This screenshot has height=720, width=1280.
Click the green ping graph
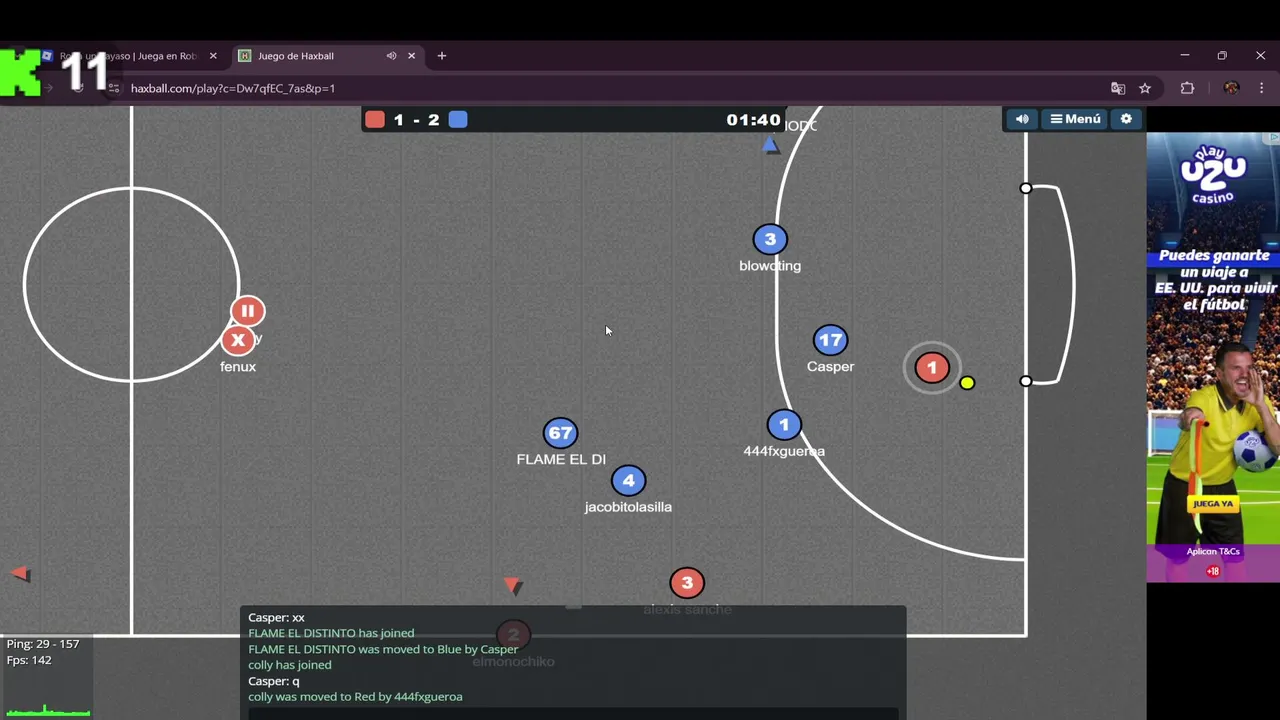[48, 710]
